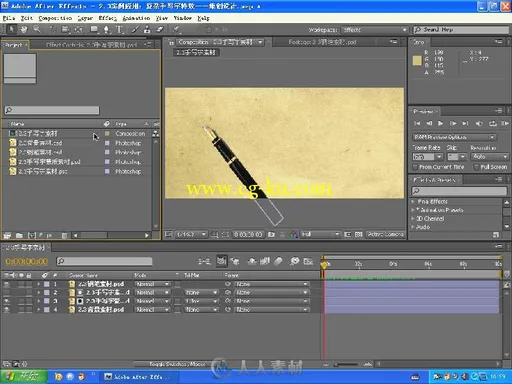Screen dimensions: 512x384
Task: Open Parent dropdown for layer 4
Action: point(272,309)
